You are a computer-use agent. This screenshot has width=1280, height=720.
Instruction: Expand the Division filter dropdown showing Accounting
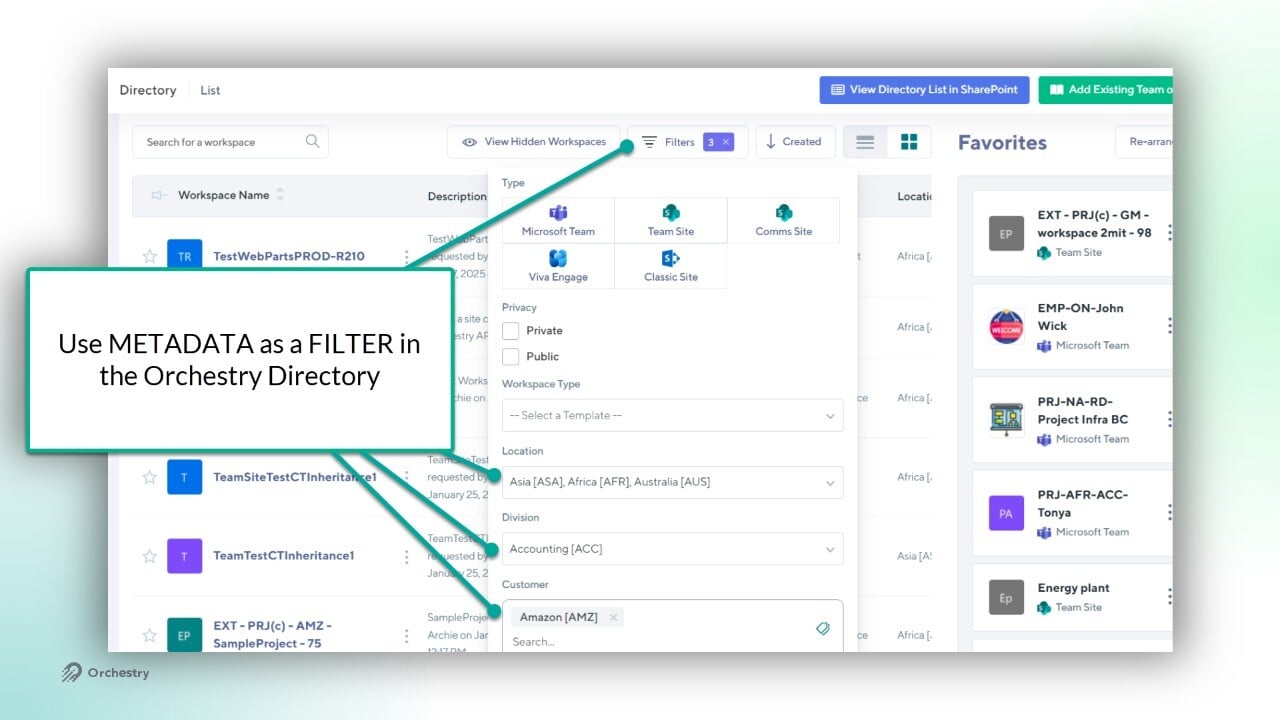(672, 549)
